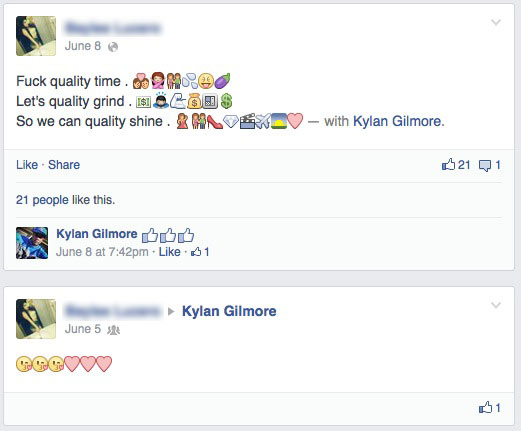Click the friends audience icon beside June 5
521x431 pixels.
[x=113, y=330]
